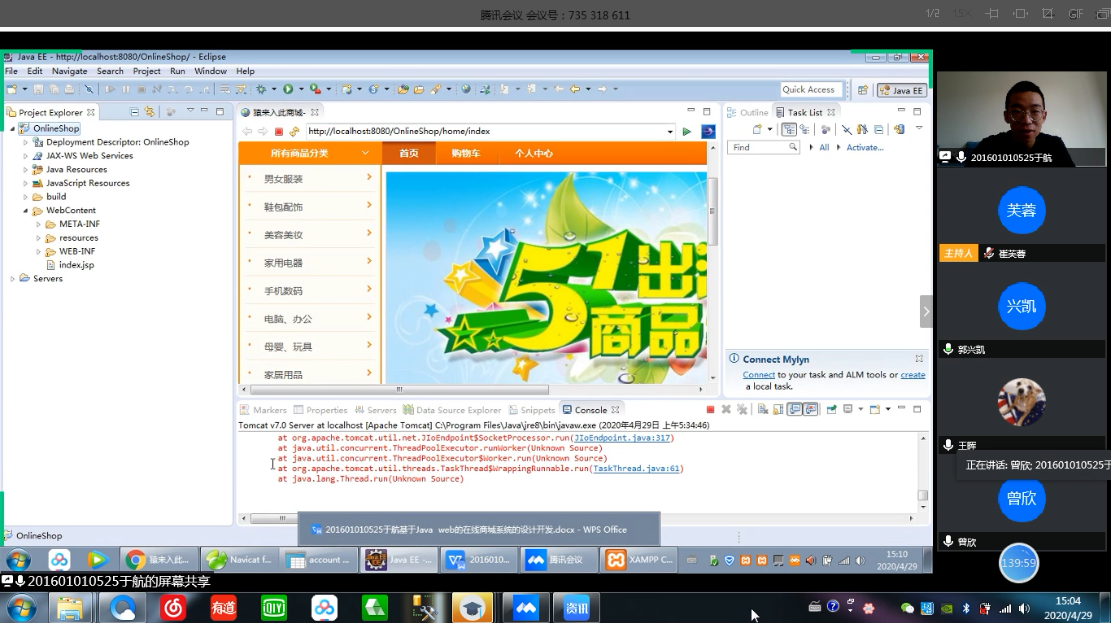Switch to the Servers tab
This screenshot has width=1111, height=623.
(376, 410)
